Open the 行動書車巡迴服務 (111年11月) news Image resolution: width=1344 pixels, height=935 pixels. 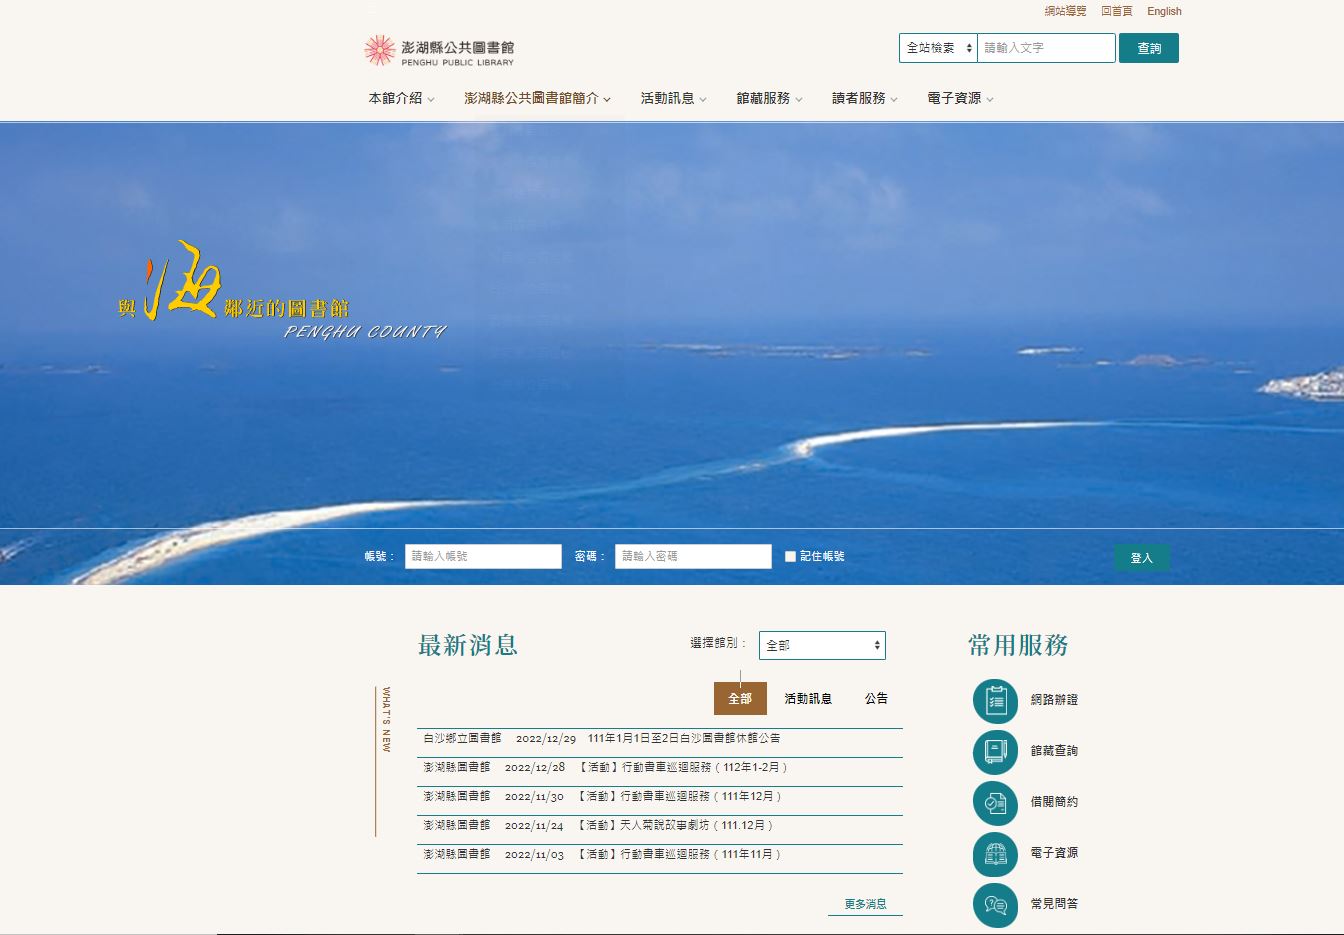679,855
